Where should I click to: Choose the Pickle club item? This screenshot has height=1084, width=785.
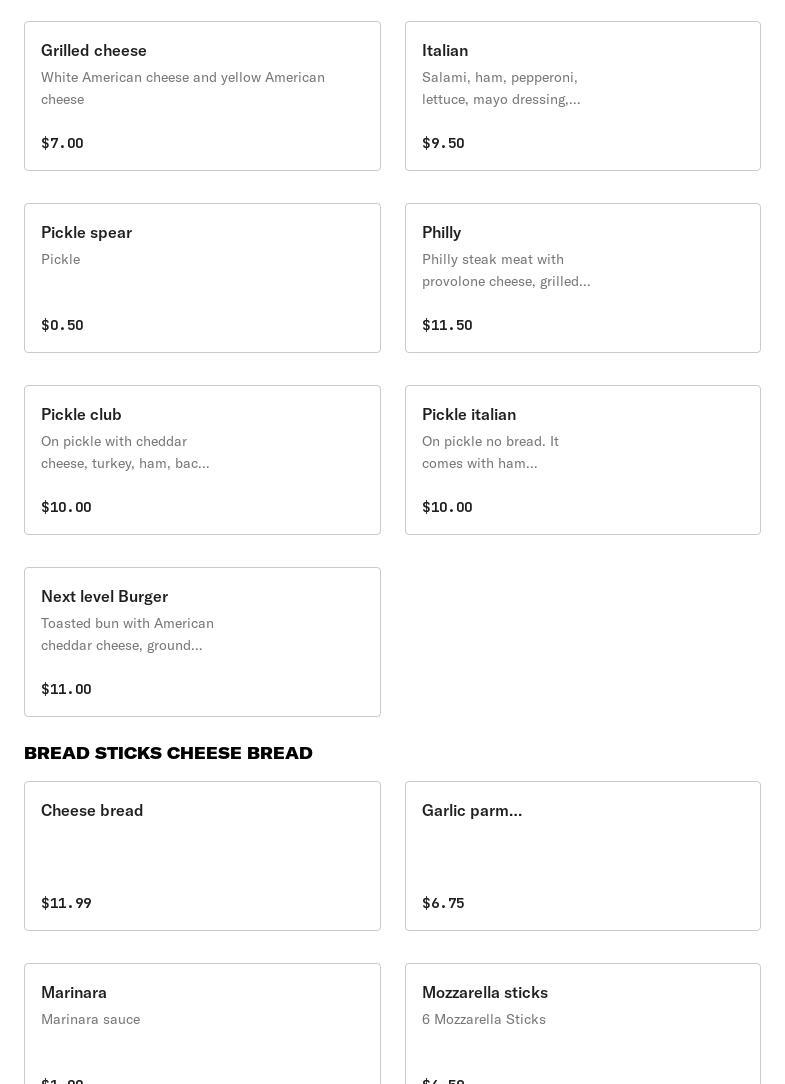(x=202, y=460)
